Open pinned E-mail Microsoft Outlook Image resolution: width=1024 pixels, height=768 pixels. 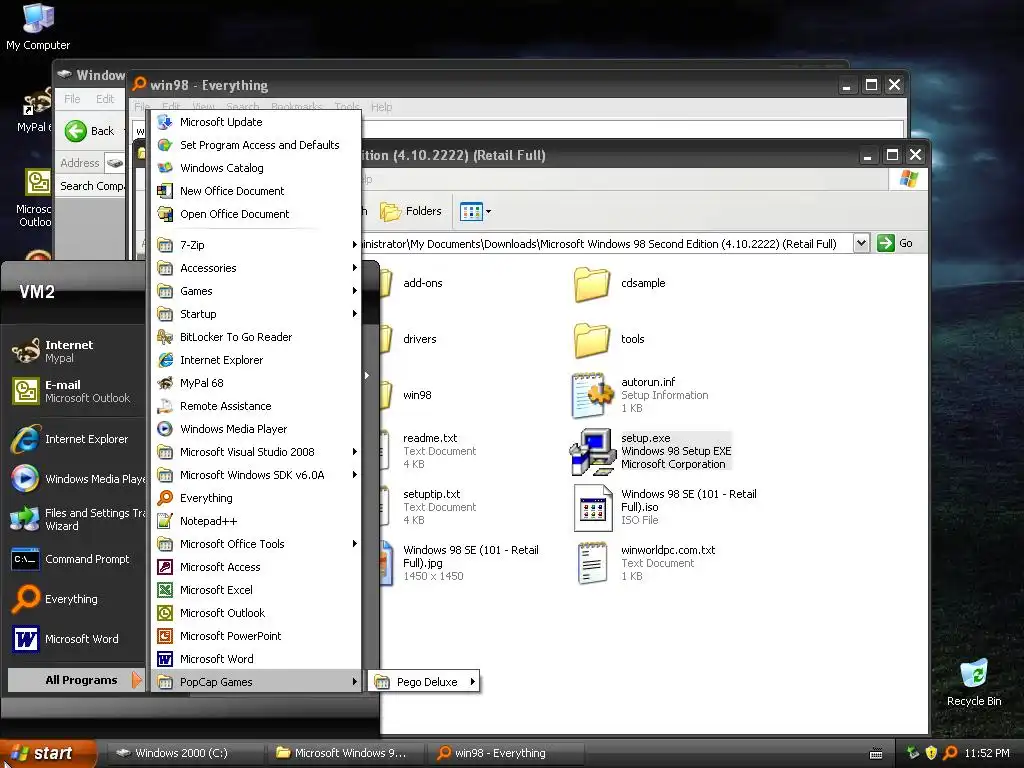coord(75,391)
